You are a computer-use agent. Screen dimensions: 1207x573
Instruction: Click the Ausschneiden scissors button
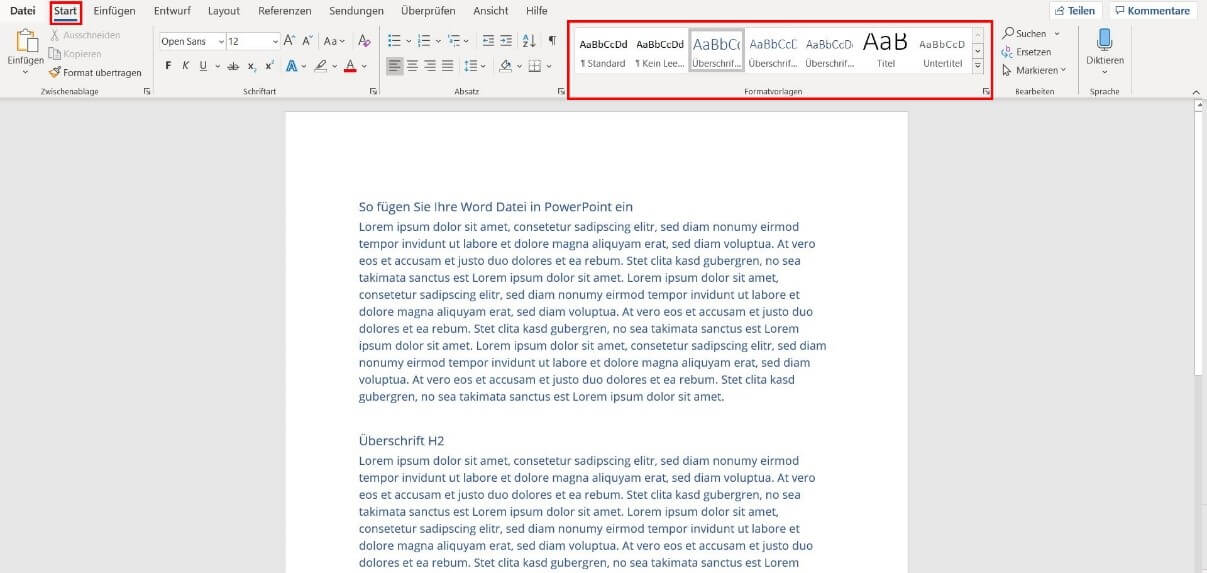85,35
